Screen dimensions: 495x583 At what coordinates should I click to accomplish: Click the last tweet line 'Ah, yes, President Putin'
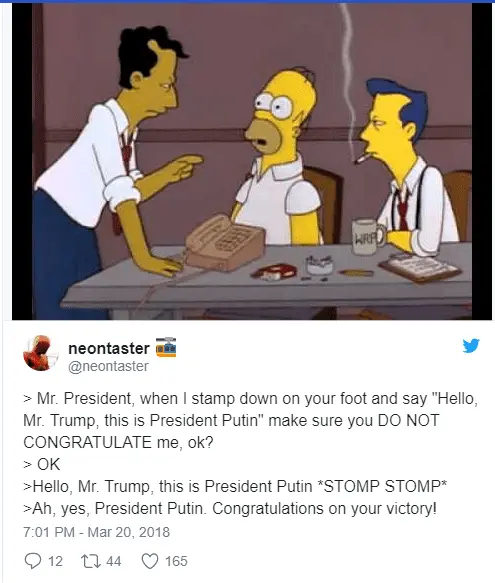230,508
